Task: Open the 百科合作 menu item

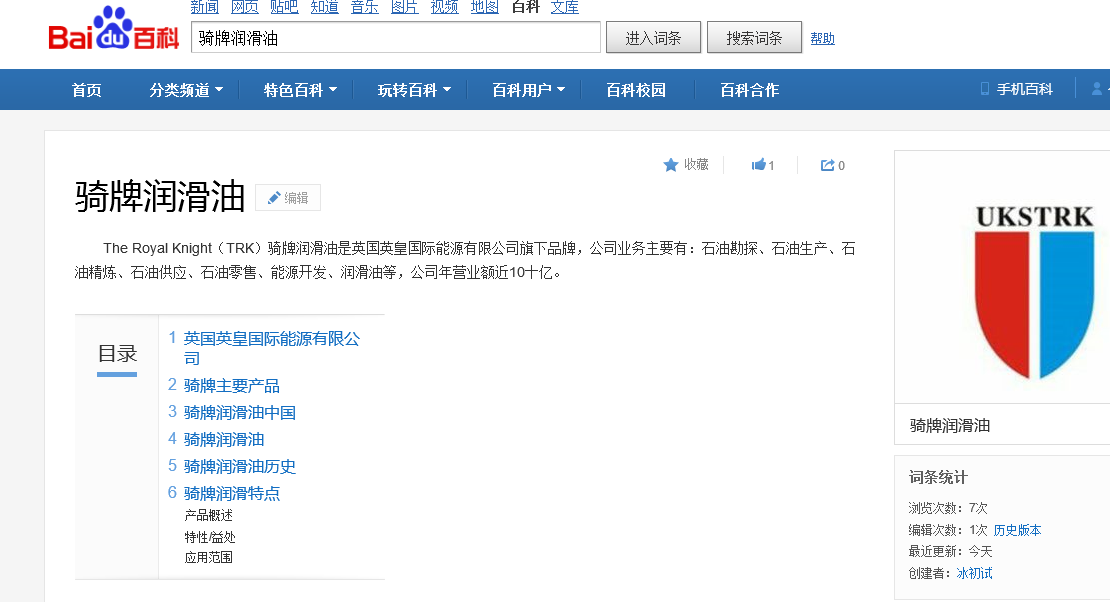Action: tap(750, 90)
